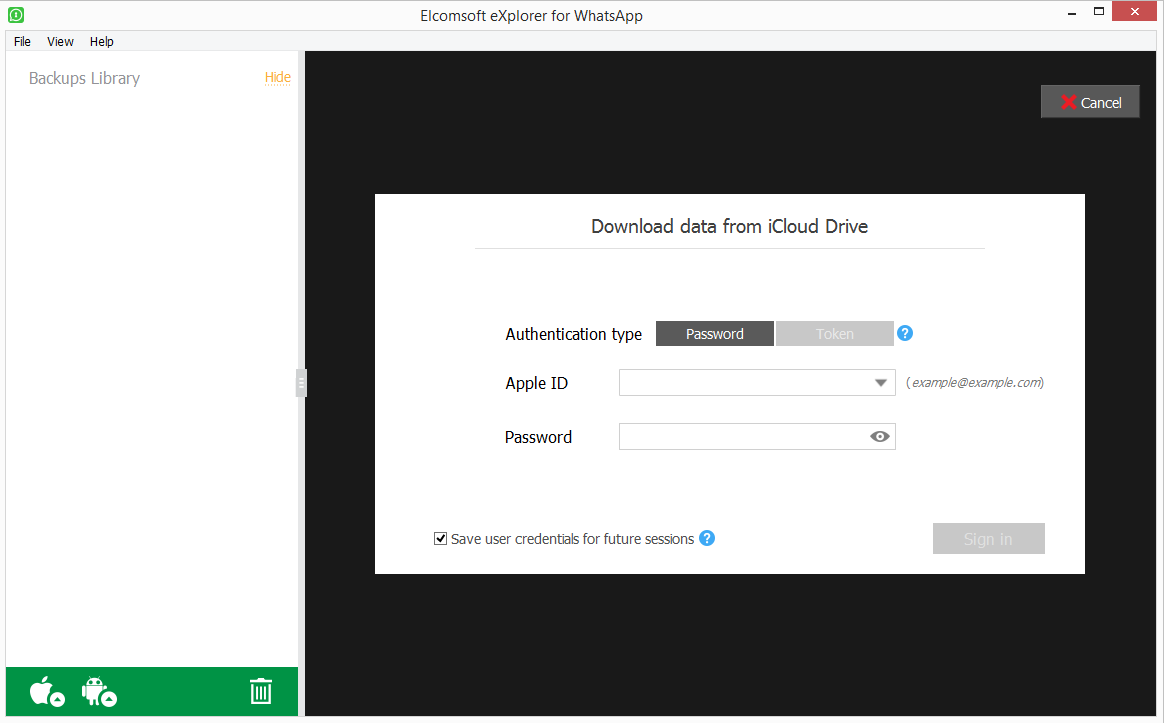
Task: Select the iOS backups icon in green bar
Action: click(x=44, y=691)
